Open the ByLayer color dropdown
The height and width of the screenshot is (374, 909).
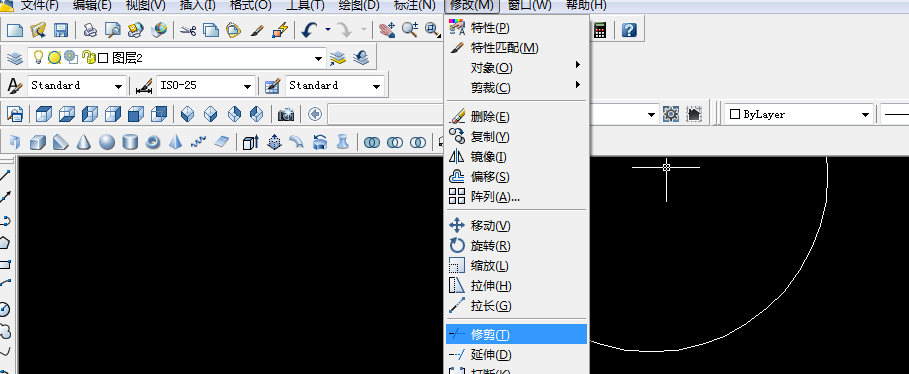click(866, 115)
